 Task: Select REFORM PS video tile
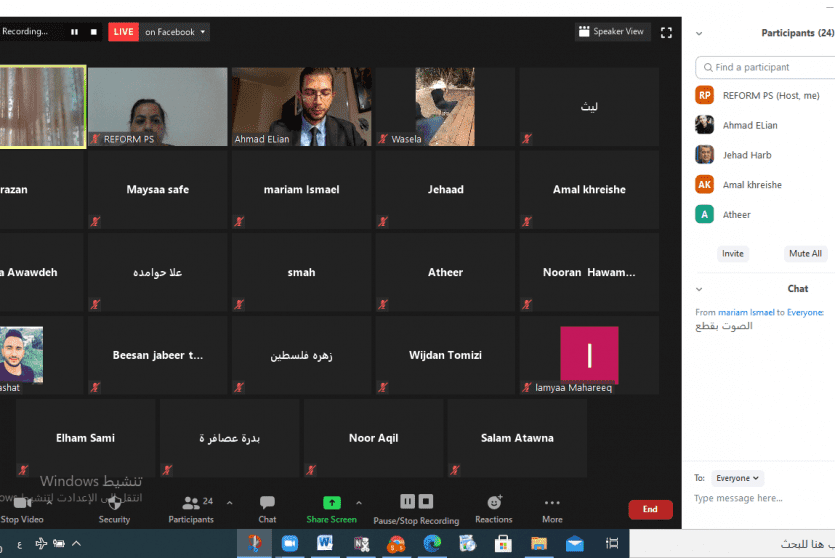point(158,106)
